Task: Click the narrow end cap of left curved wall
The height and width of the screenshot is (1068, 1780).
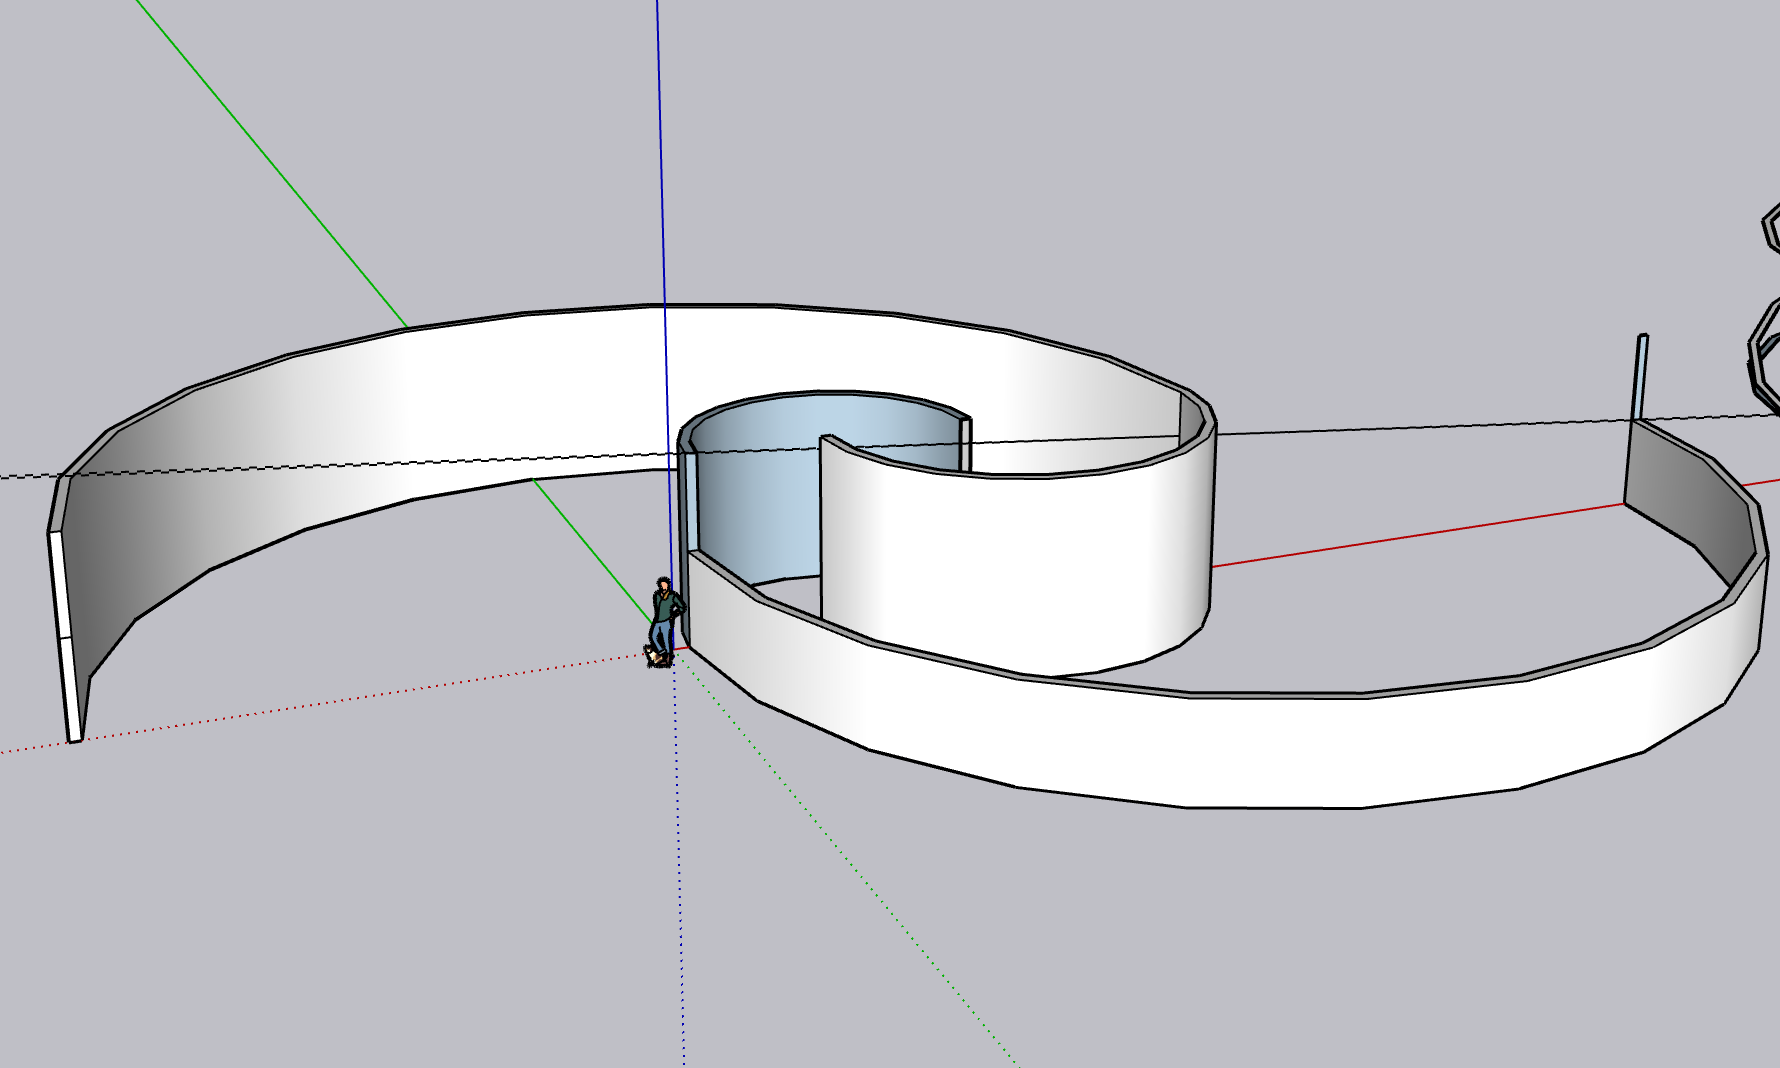Action: (x=66, y=640)
